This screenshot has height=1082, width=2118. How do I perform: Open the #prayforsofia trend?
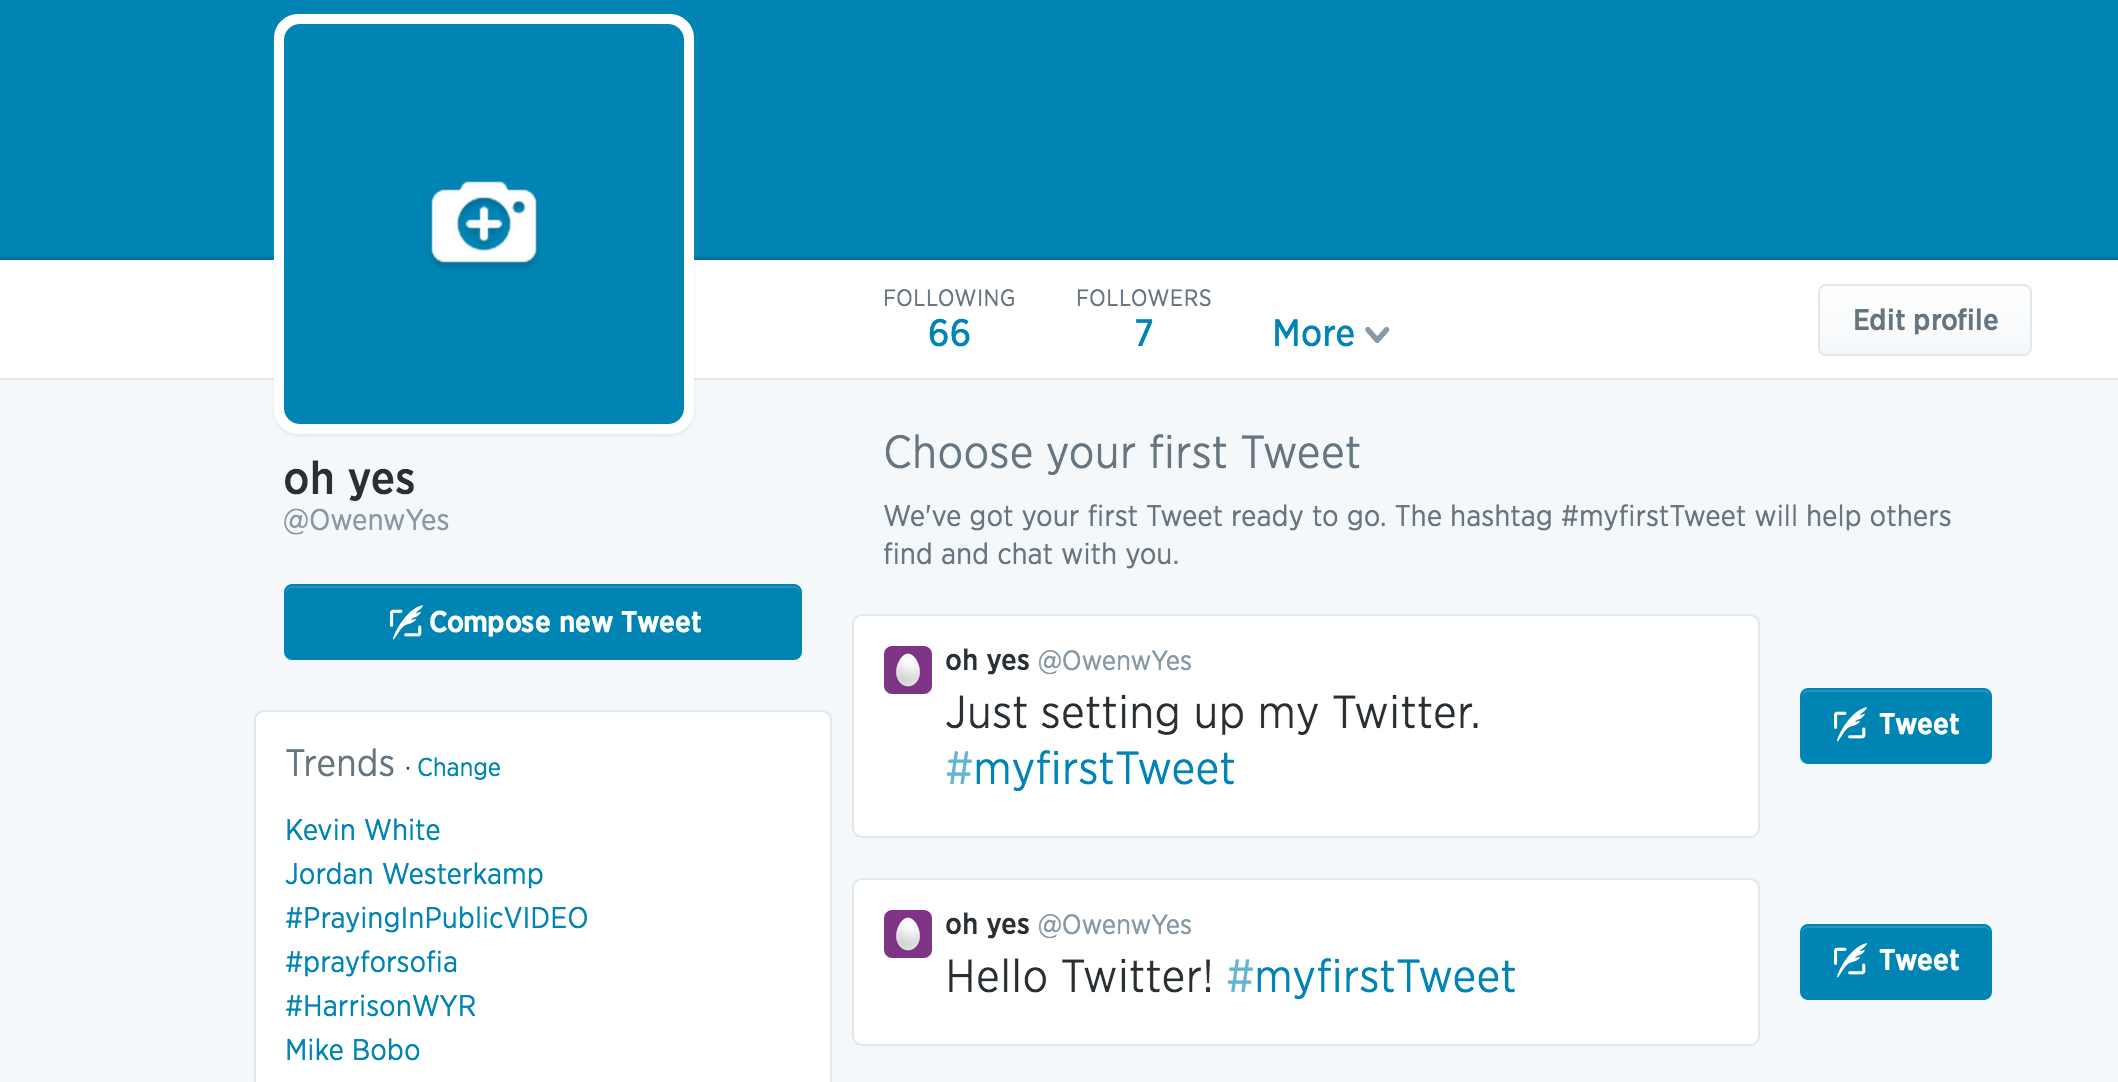371,962
